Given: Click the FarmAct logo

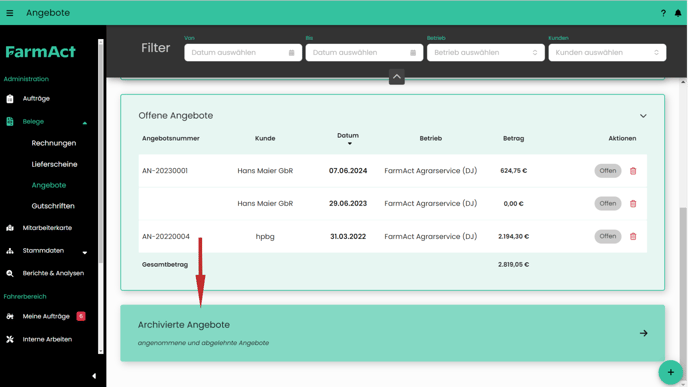Looking at the screenshot, I should [x=41, y=52].
